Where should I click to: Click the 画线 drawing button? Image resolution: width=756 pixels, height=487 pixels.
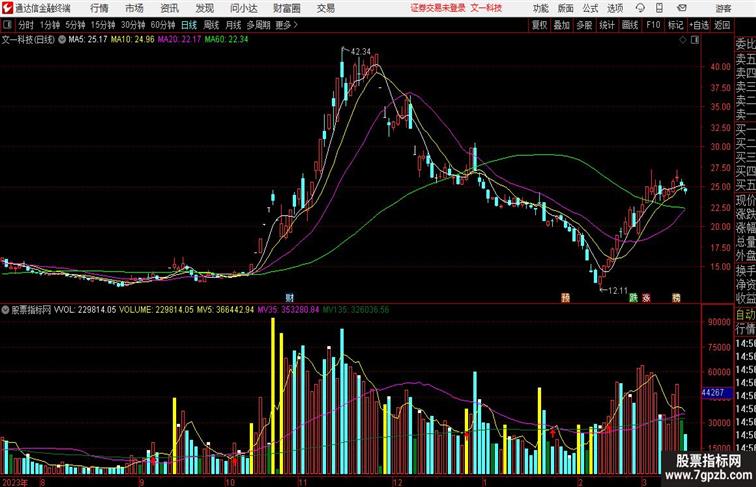tap(630, 25)
